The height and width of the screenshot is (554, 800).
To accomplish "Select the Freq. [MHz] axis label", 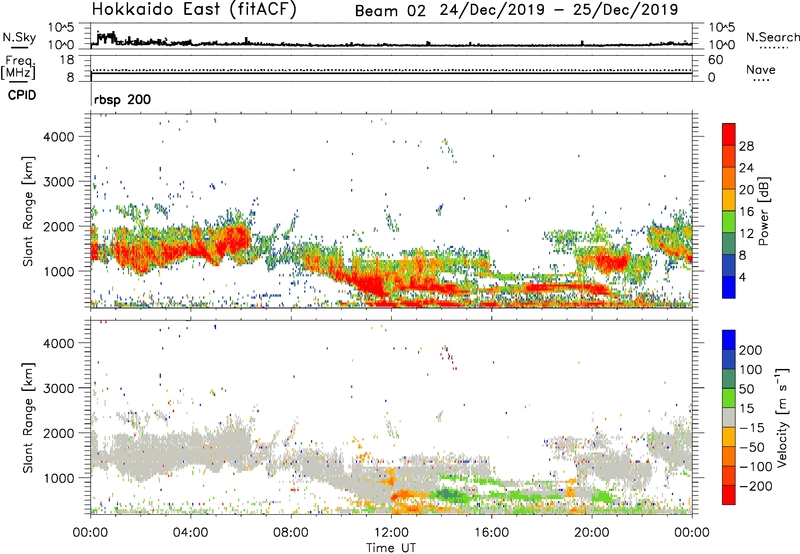I will tap(18, 69).
